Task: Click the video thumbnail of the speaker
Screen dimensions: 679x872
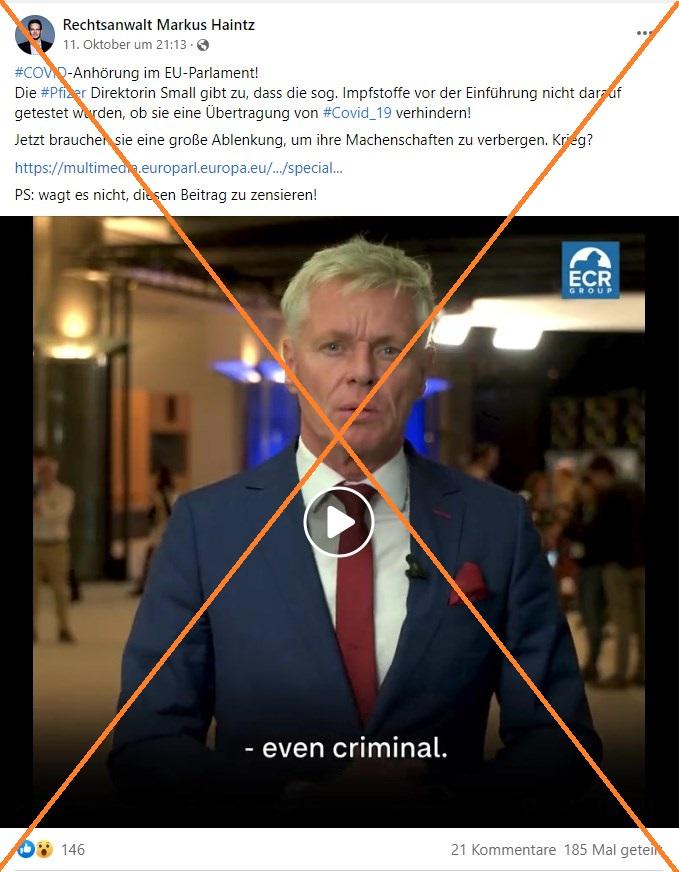Action: pyautogui.click(x=339, y=522)
